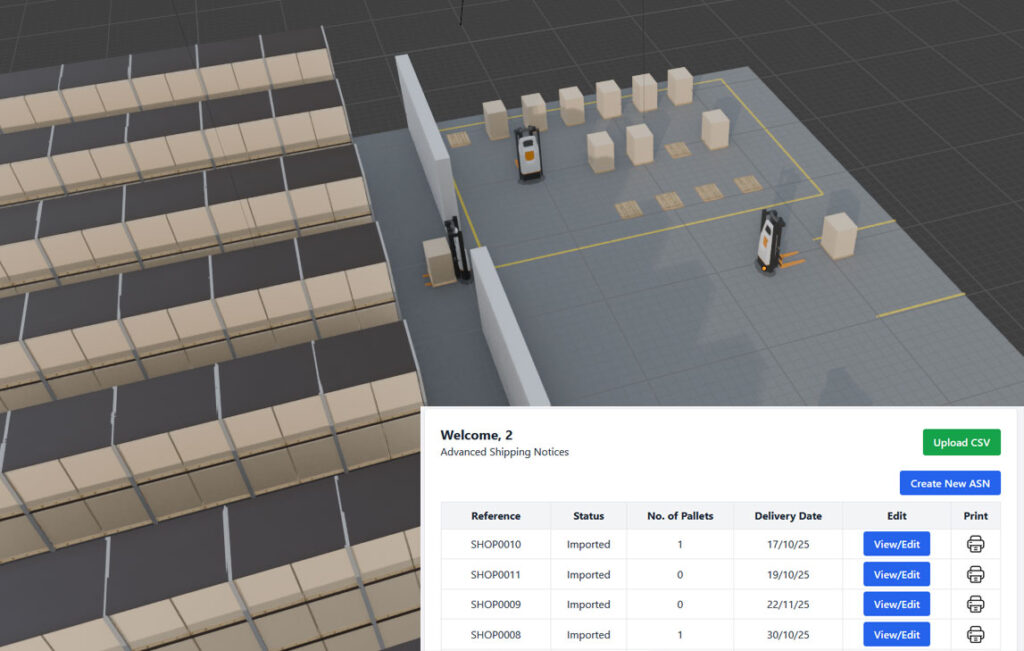
Task: Open View/Edit for SHOP0011
Action: [x=895, y=573]
